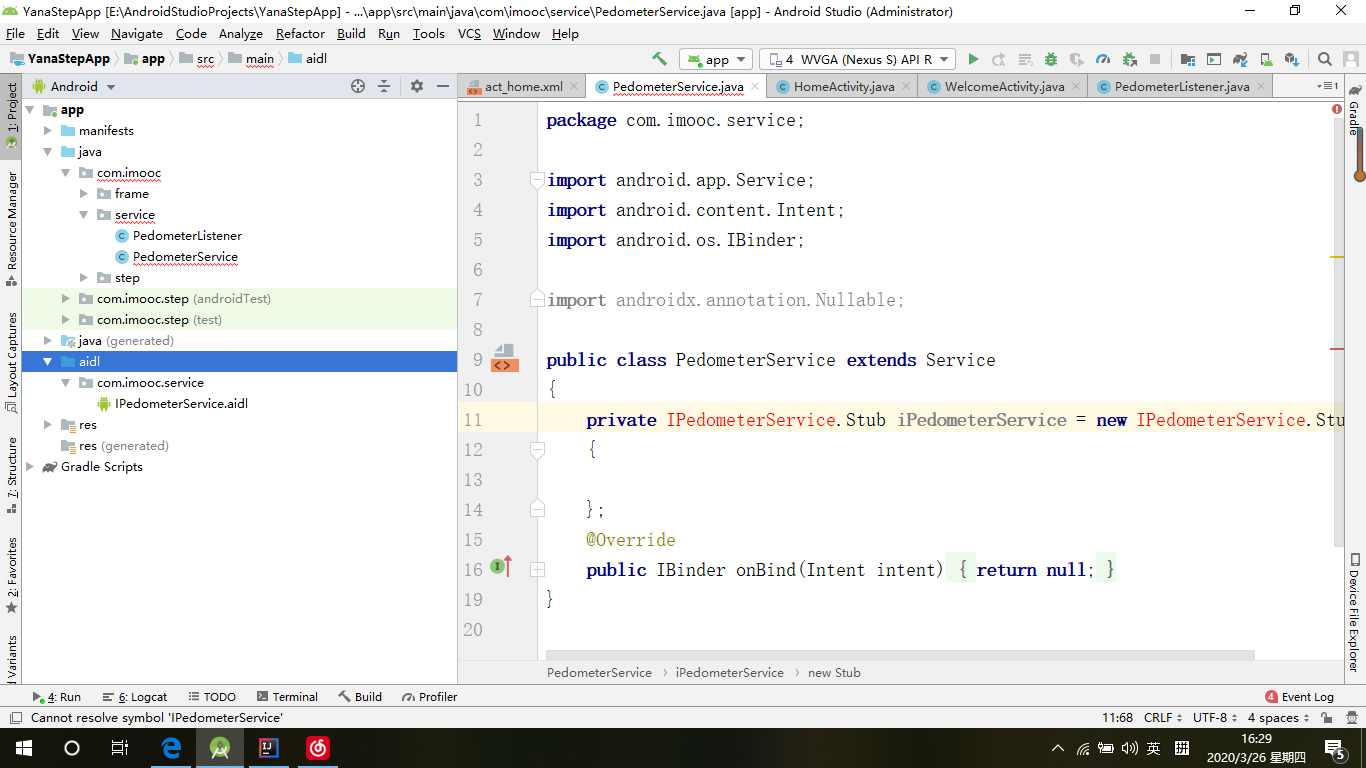Screen dimensions: 1366x768
Task: Toggle Resource Manager side panel
Action: point(12,228)
